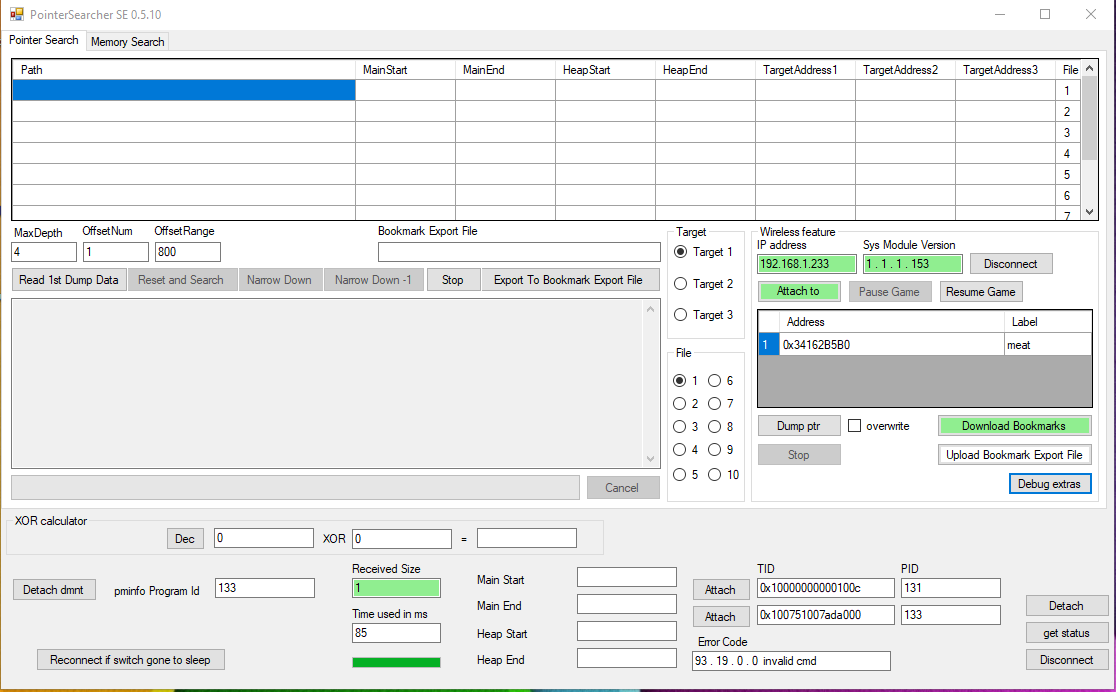
Task: Click the Disconnect button next to Sys Module Version
Action: [1010, 264]
